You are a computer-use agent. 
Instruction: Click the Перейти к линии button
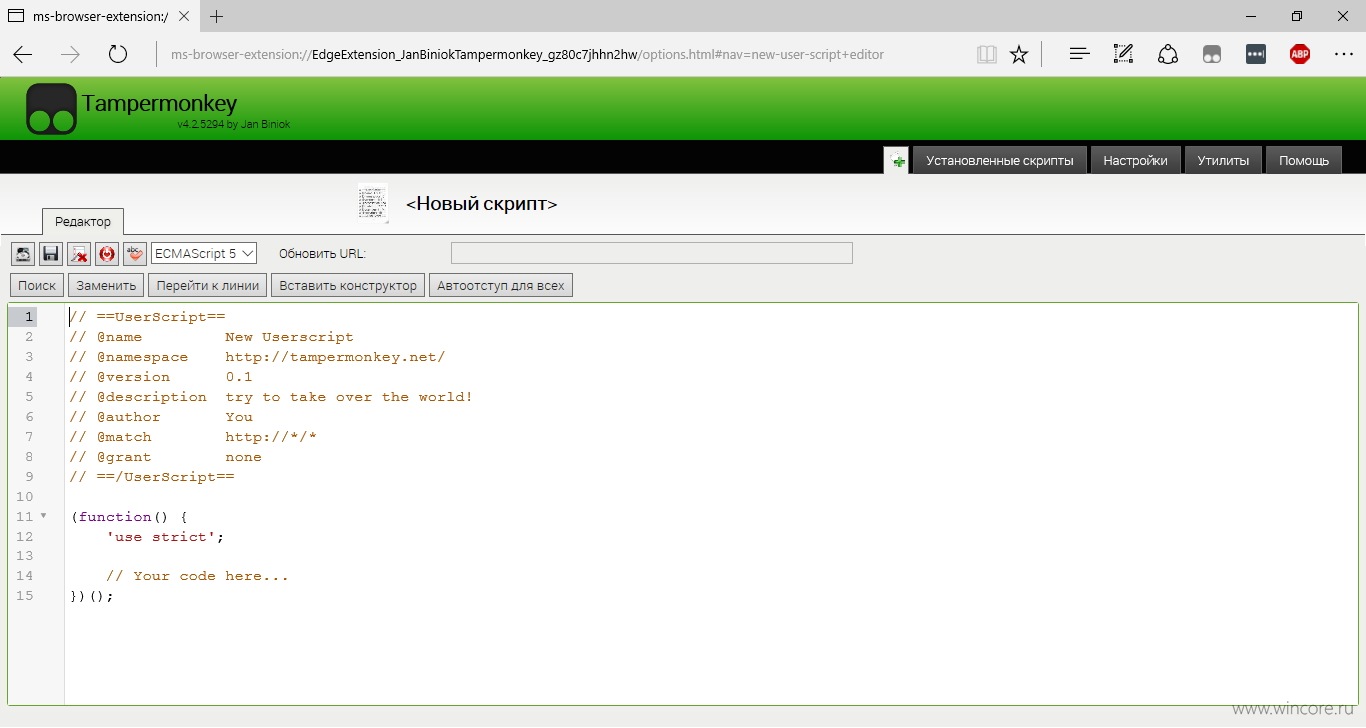pyautogui.click(x=208, y=285)
